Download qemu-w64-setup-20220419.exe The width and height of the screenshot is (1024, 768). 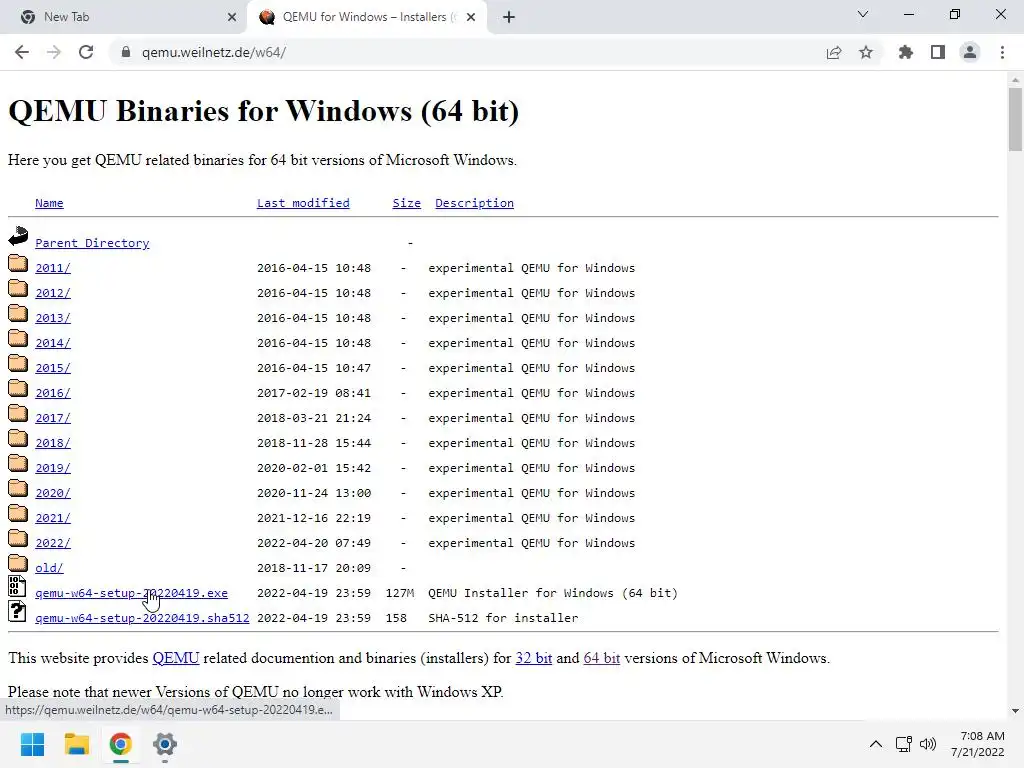point(131,593)
